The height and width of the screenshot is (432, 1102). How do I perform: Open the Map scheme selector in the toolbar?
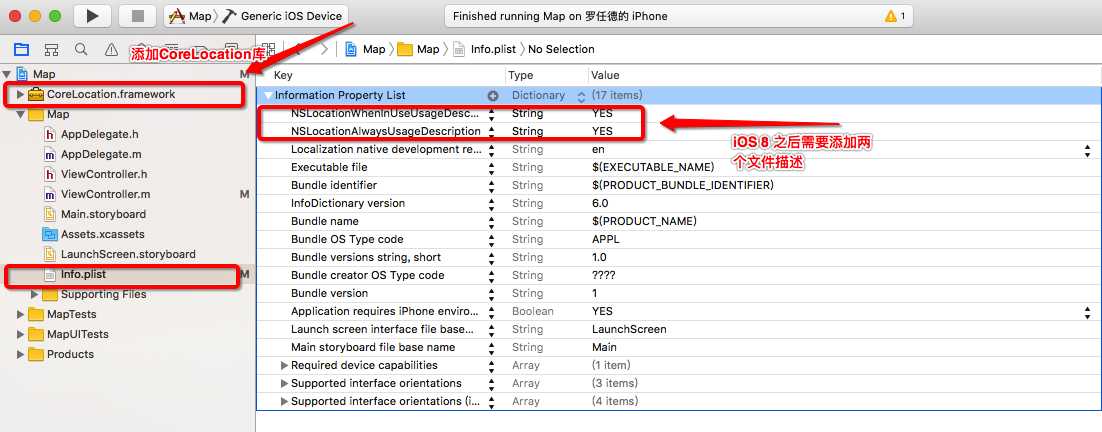[190, 15]
